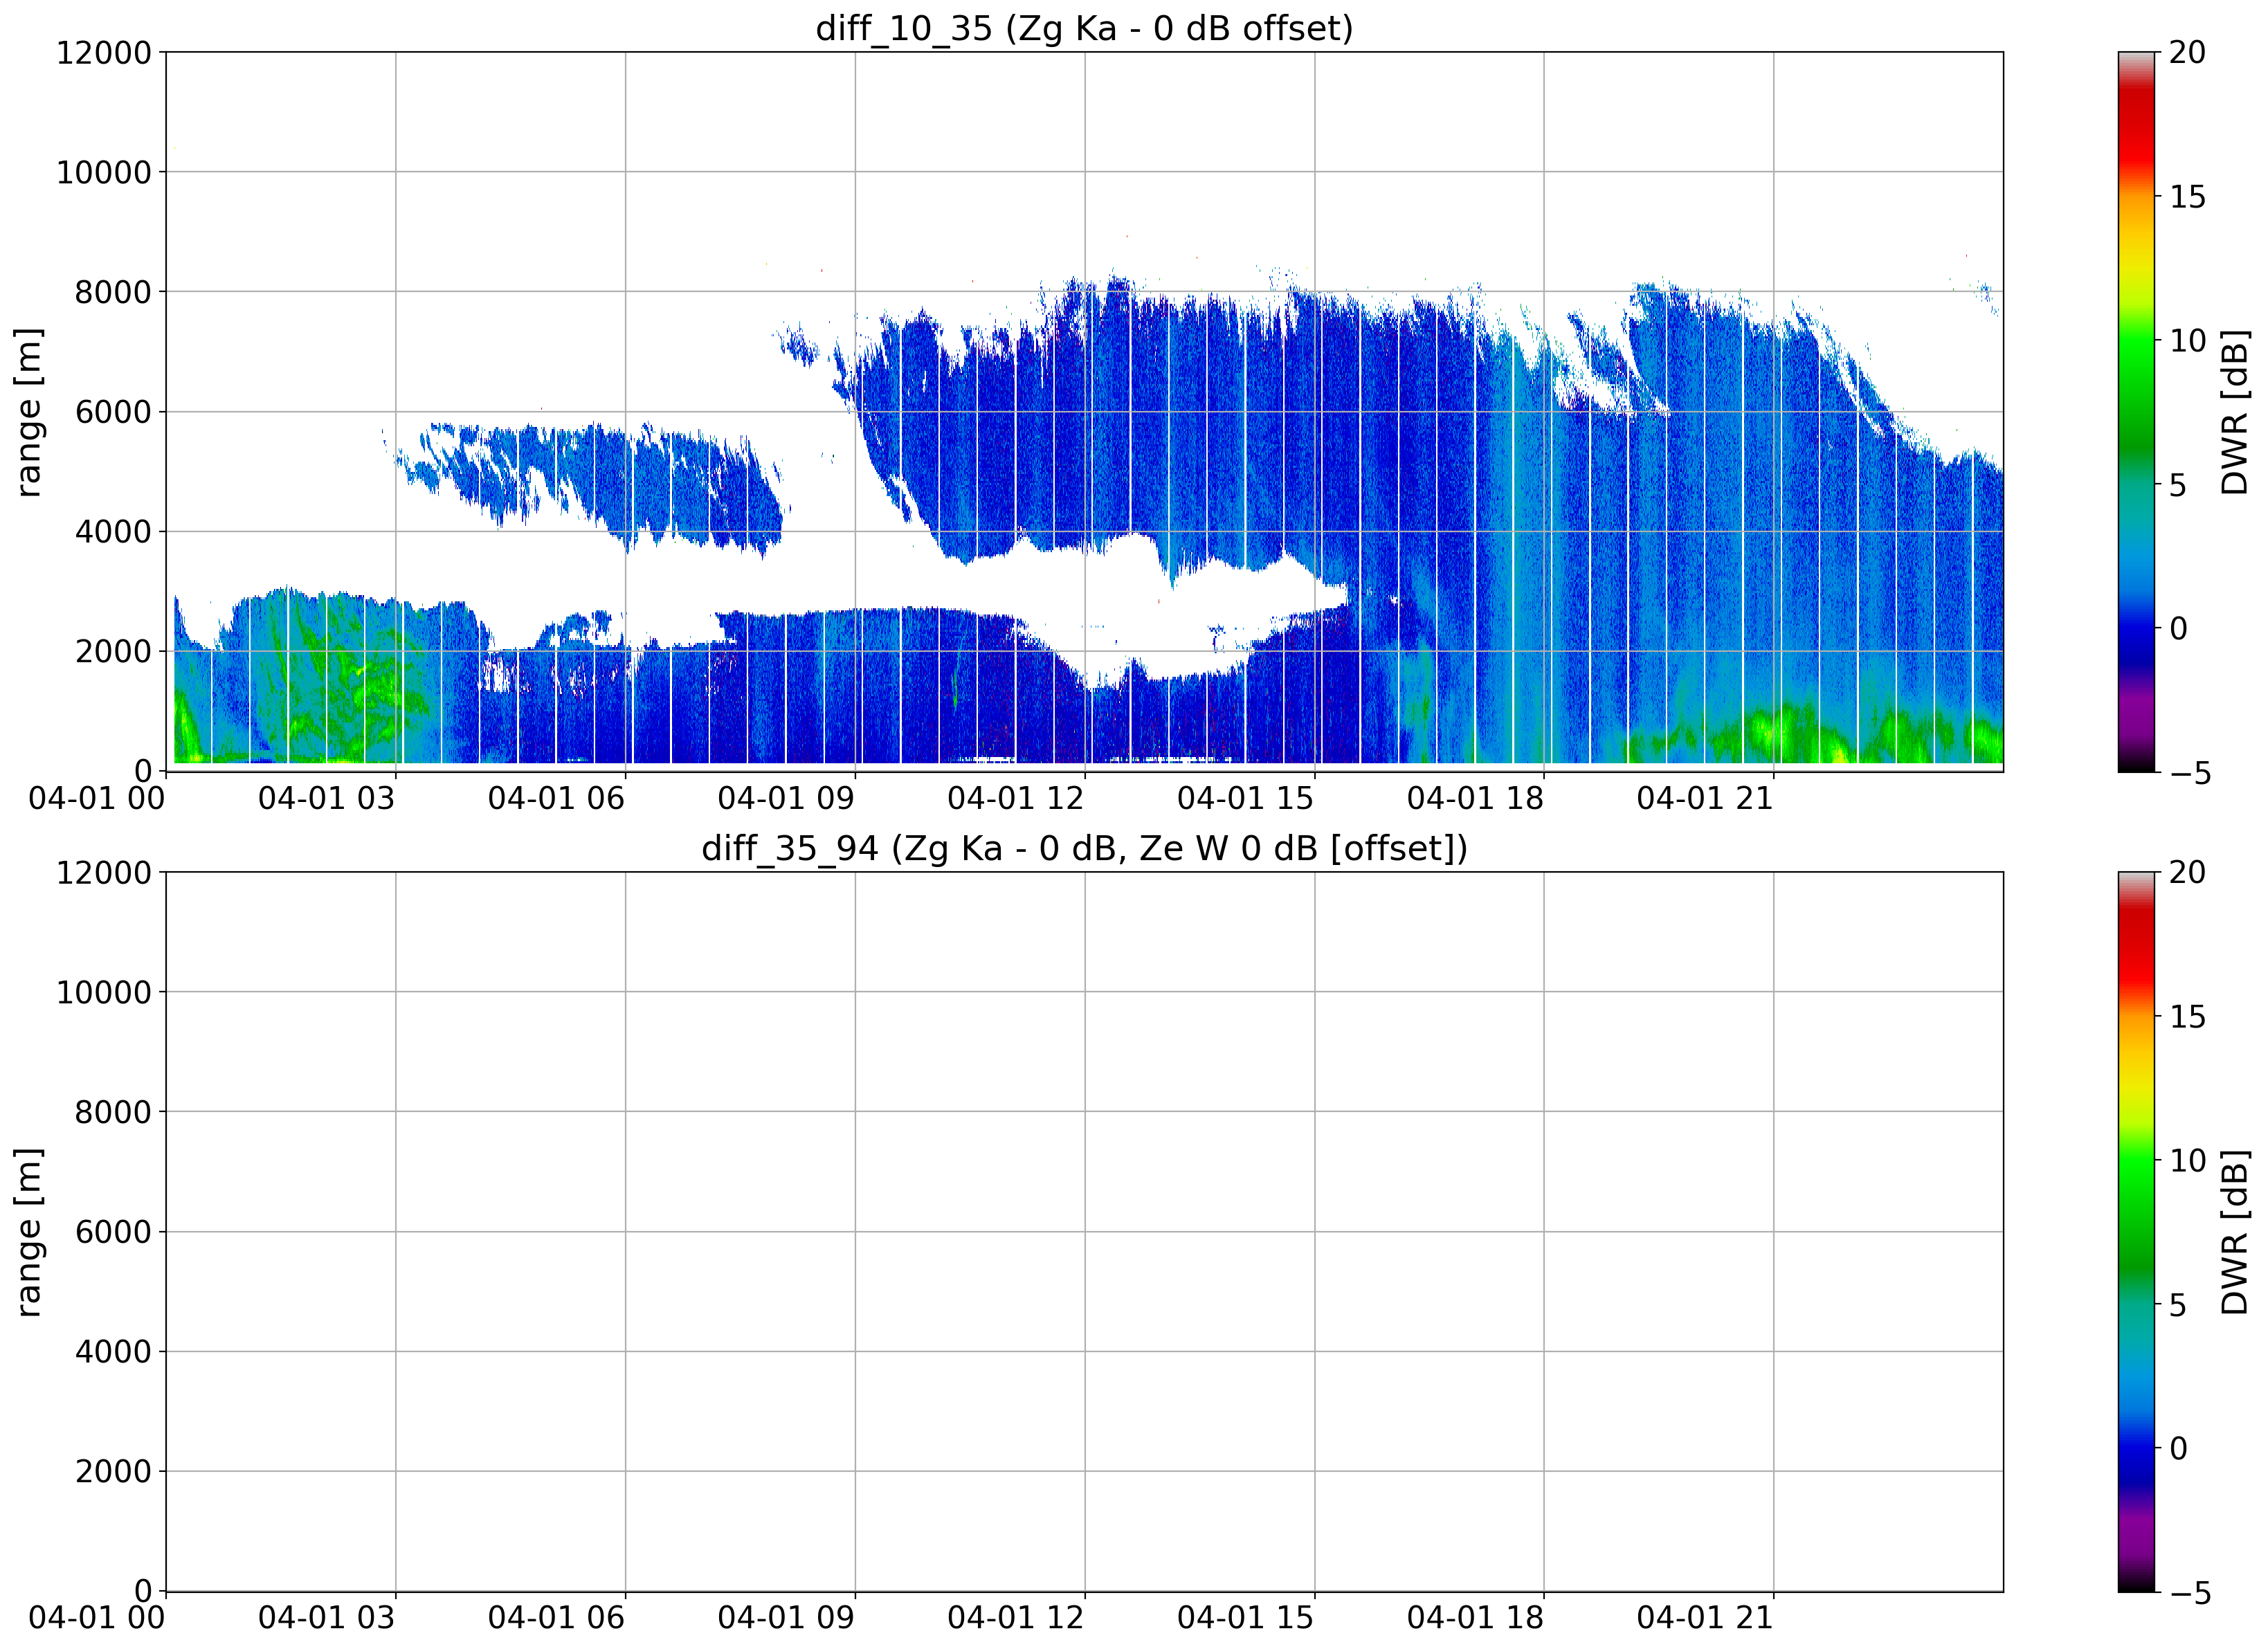2268x1649 pixels.
Task: Click "DWR [dB]" label beside diff_35_94 colorbar
Action: (2234, 1231)
